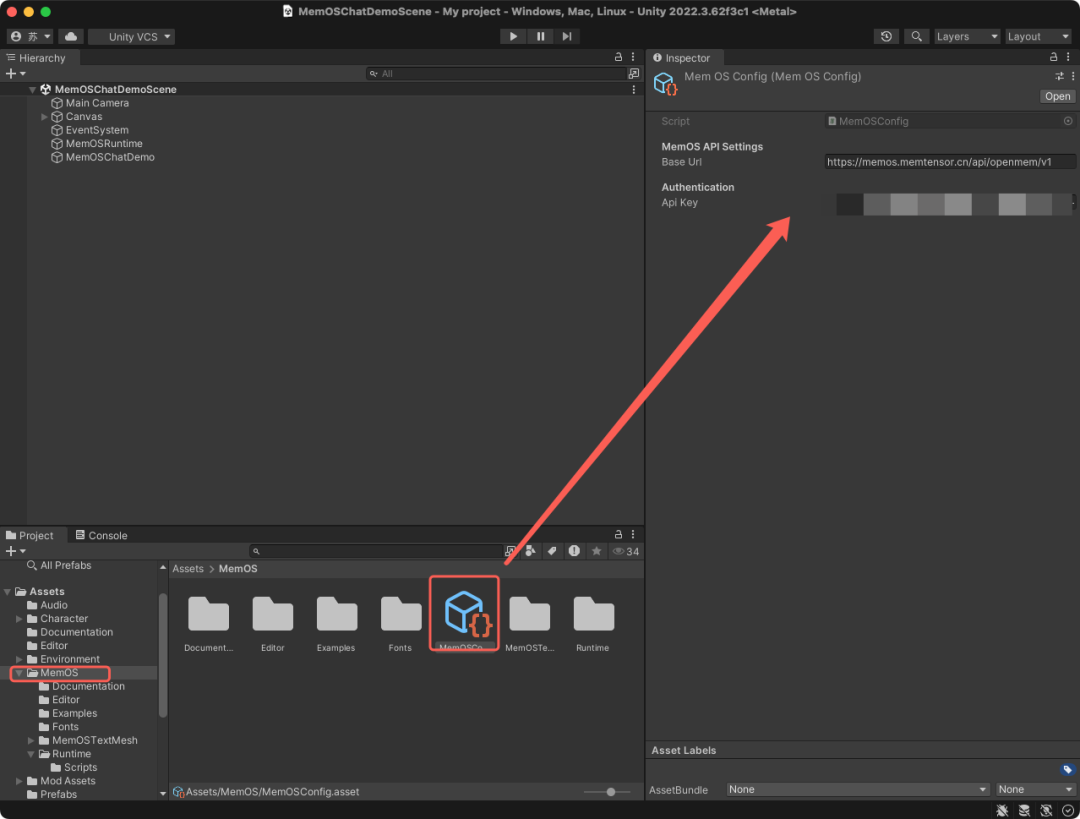Open the Undo History icon
The height and width of the screenshot is (819, 1080).
click(x=886, y=37)
